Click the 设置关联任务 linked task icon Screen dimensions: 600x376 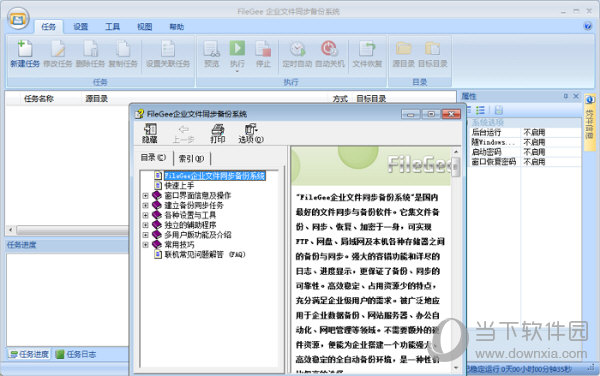[x=168, y=50]
